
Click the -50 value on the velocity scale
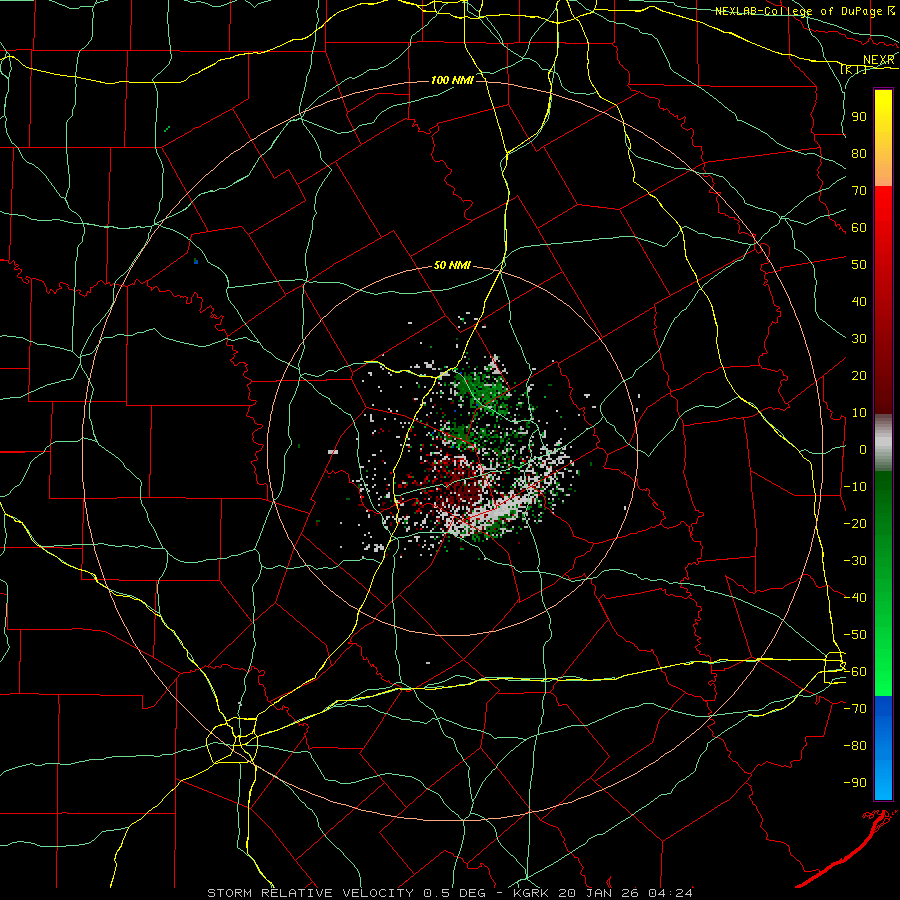(855, 635)
